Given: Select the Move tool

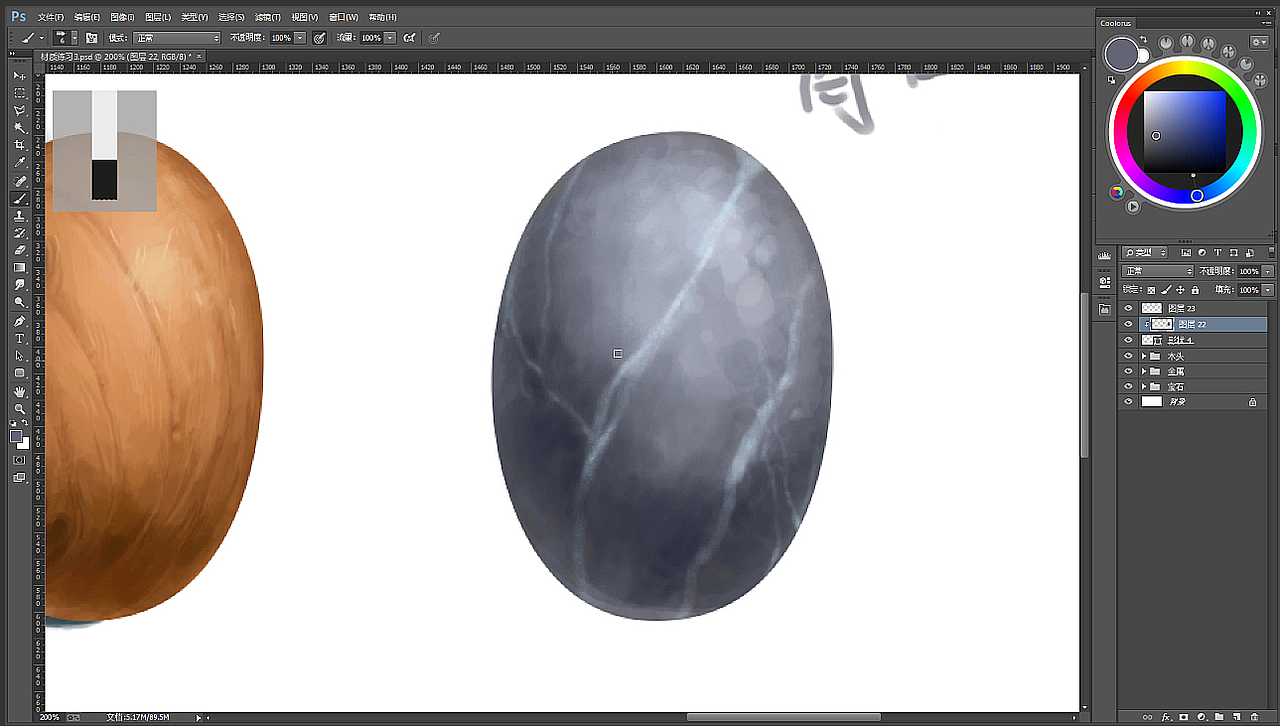Looking at the screenshot, I should (x=19, y=76).
